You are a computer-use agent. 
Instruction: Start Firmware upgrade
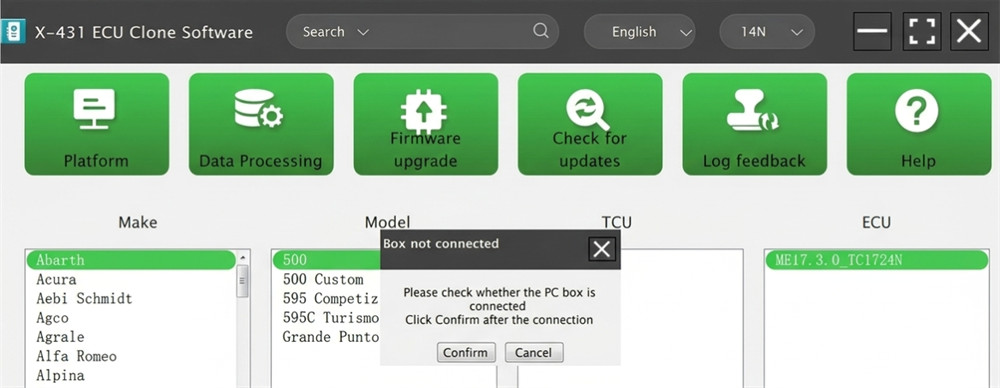click(425, 124)
